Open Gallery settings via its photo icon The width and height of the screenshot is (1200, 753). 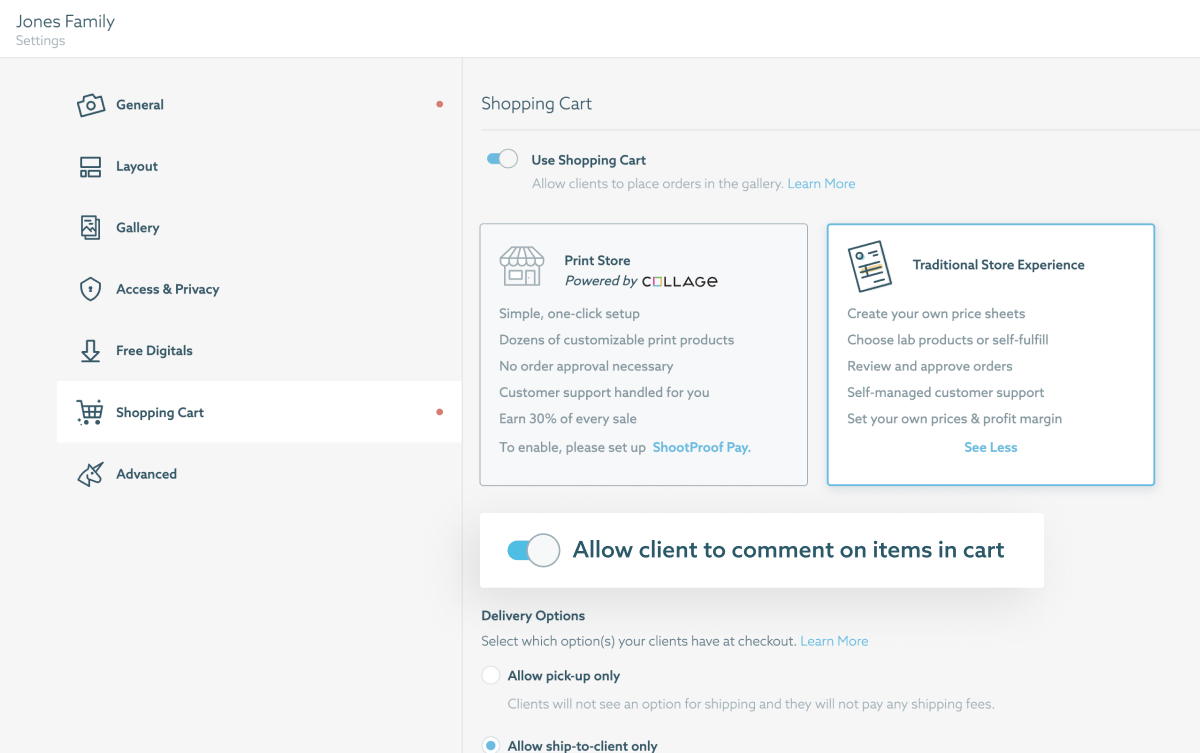90,227
